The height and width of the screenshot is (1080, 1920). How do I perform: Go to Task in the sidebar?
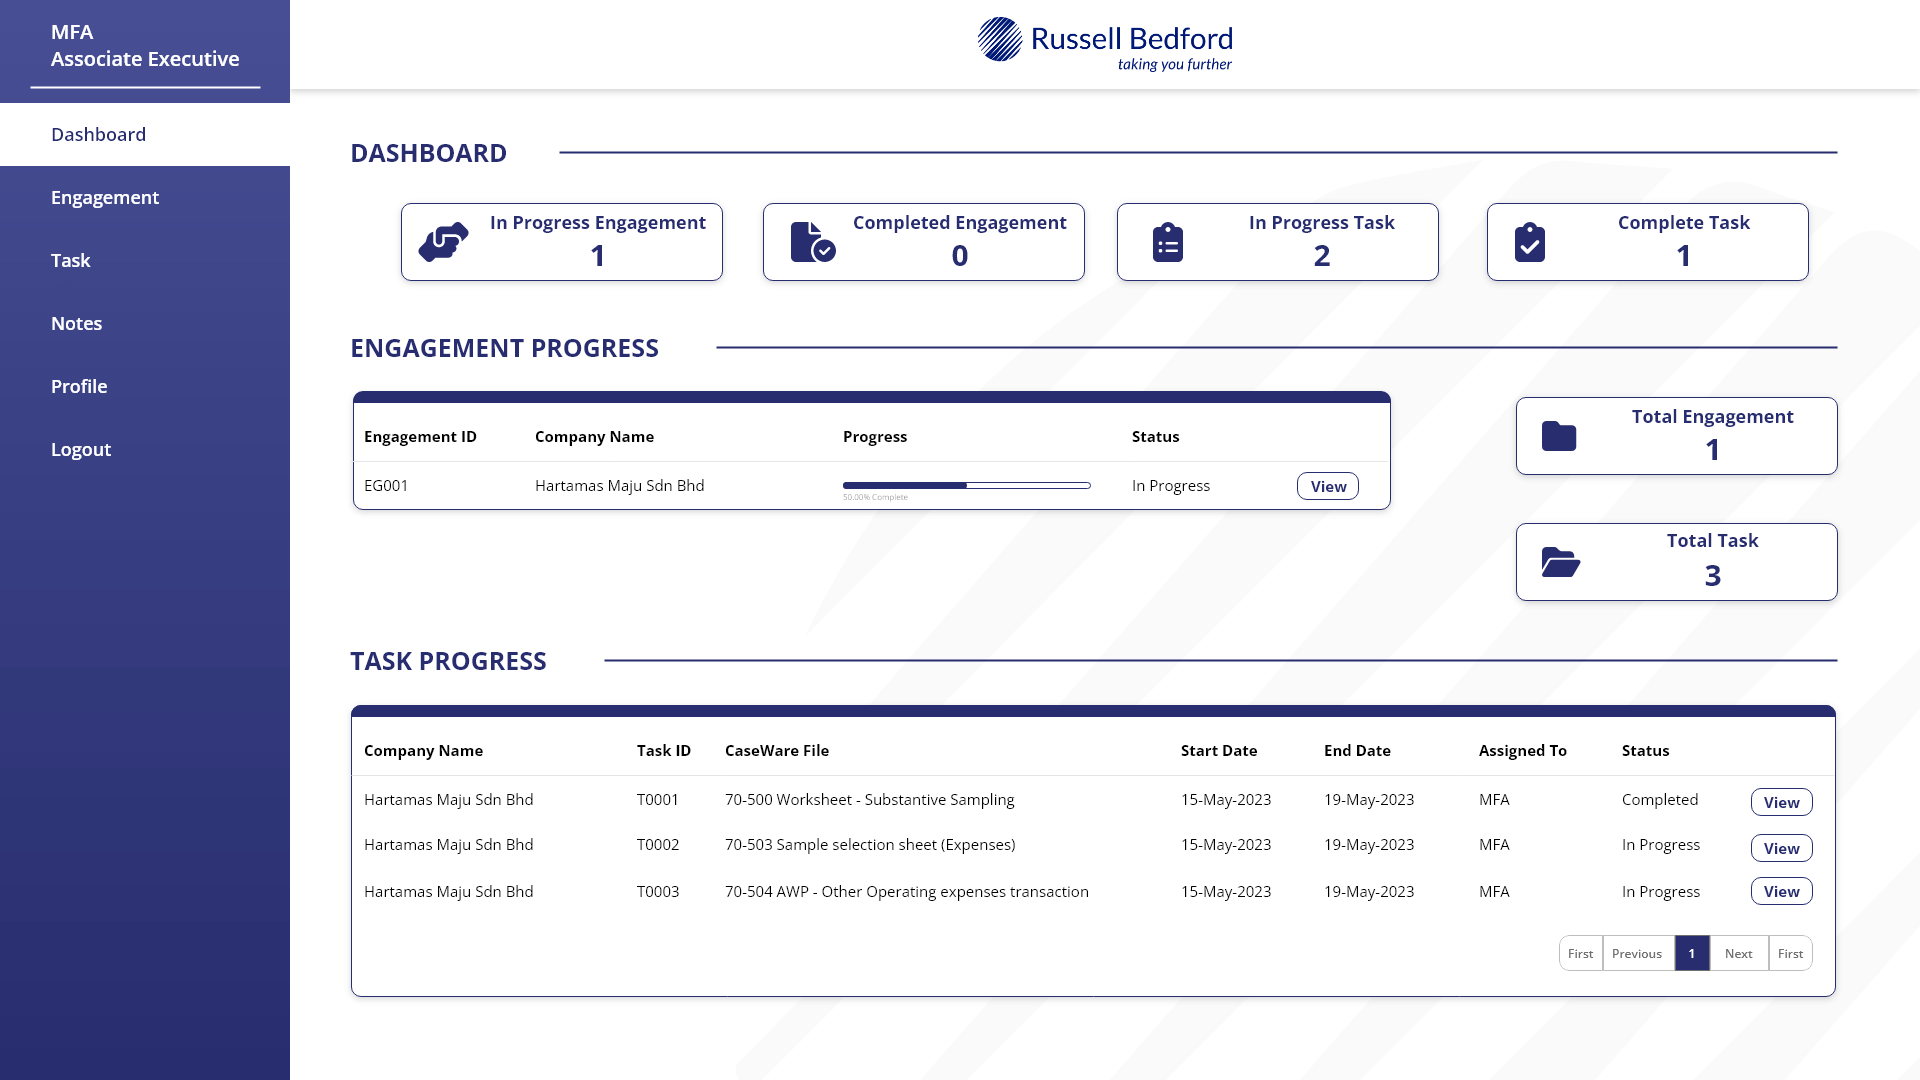click(71, 260)
